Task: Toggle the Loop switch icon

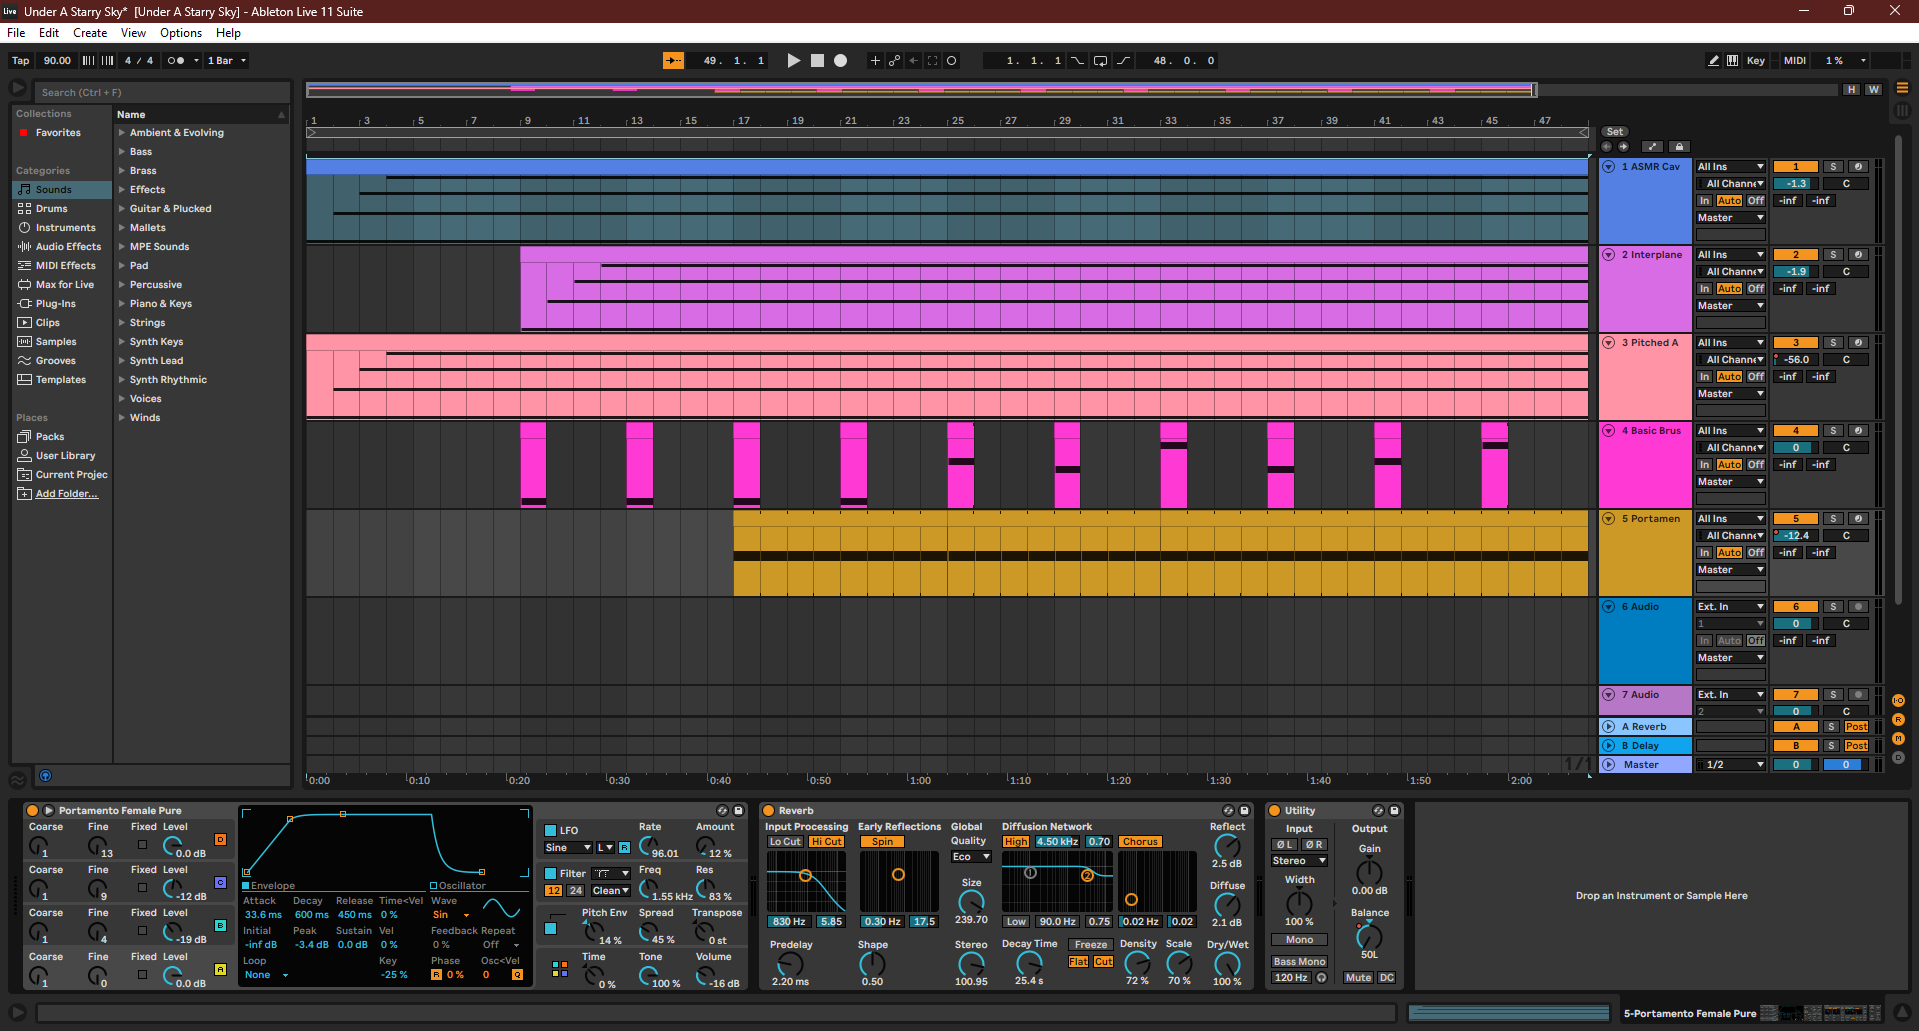Action: click(x=1100, y=61)
